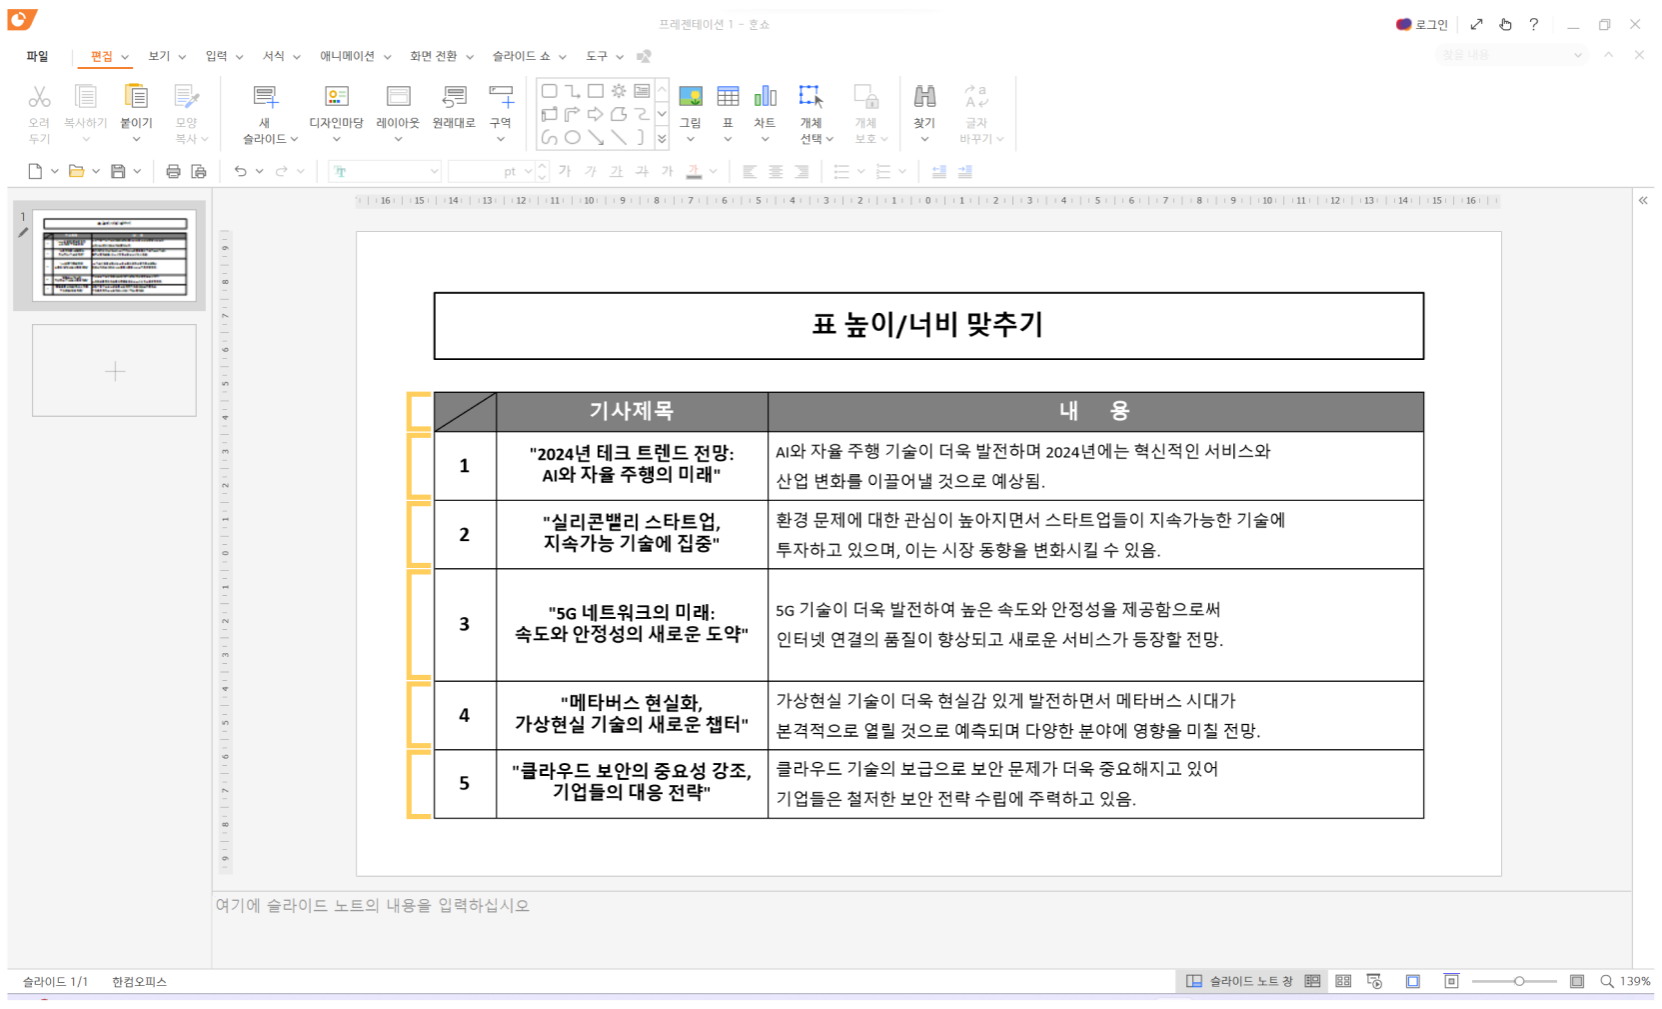Expand the shapes gallery with the chevron
Screen dimensions: 1662x1009
click(661, 140)
